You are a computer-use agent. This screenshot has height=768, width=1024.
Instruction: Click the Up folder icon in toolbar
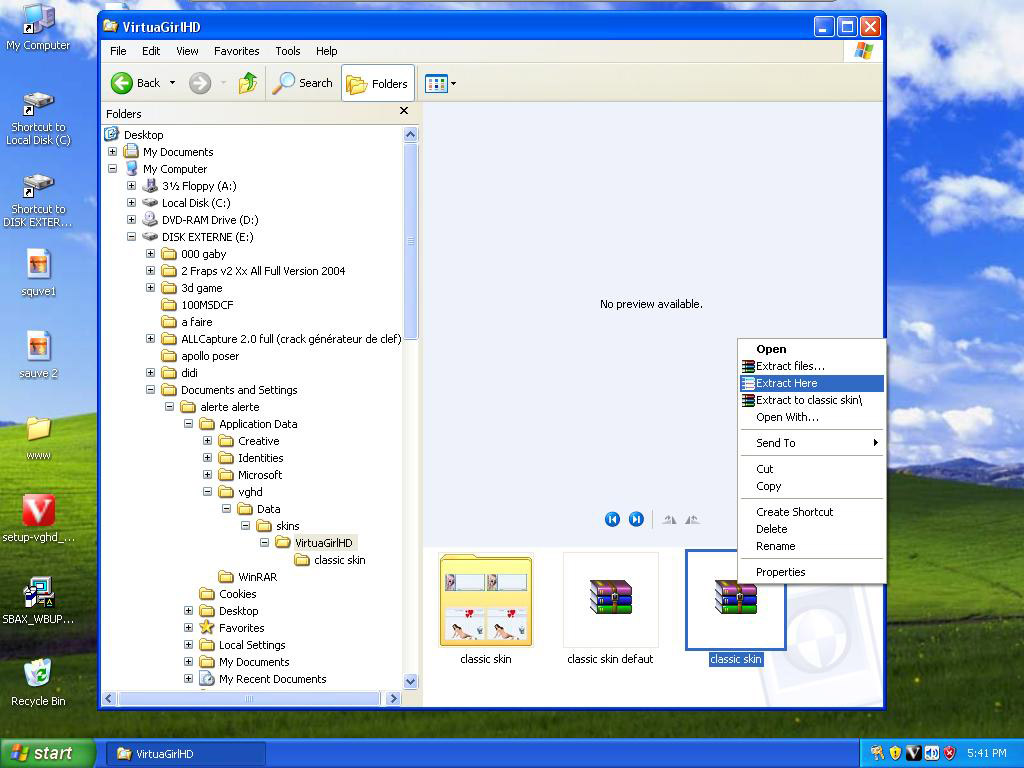(248, 83)
